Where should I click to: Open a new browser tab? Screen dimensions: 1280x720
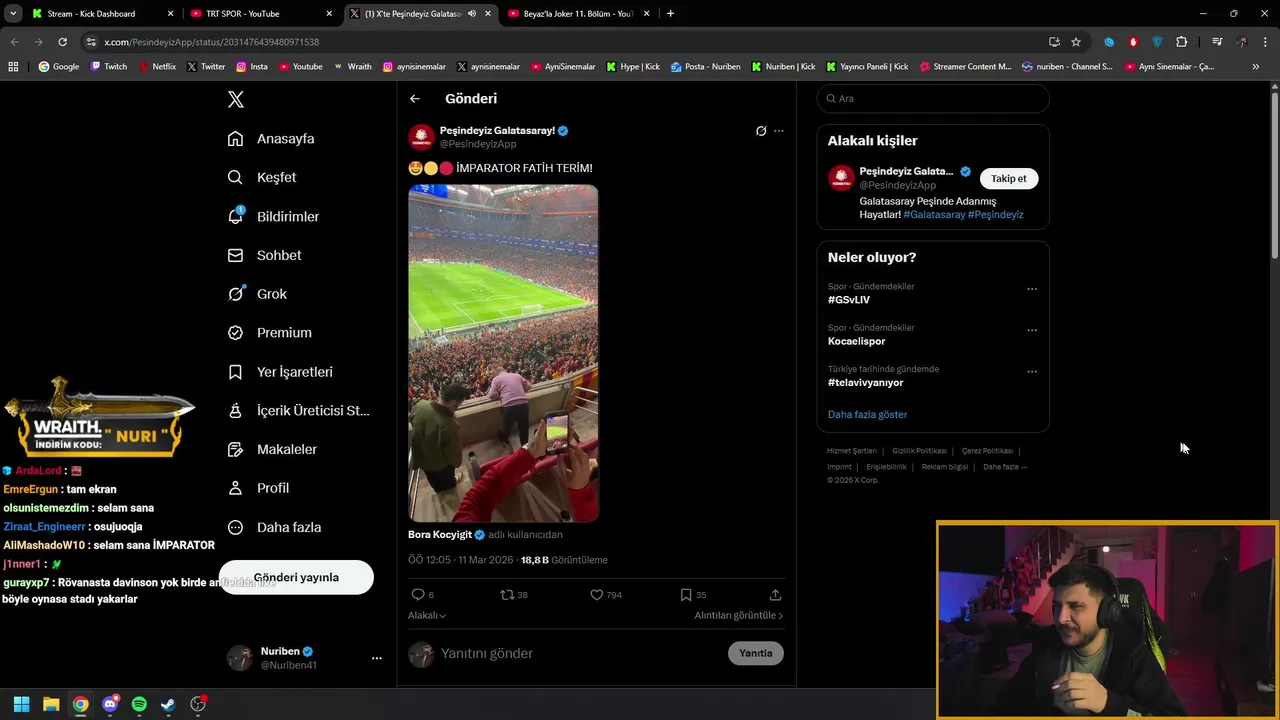(670, 14)
